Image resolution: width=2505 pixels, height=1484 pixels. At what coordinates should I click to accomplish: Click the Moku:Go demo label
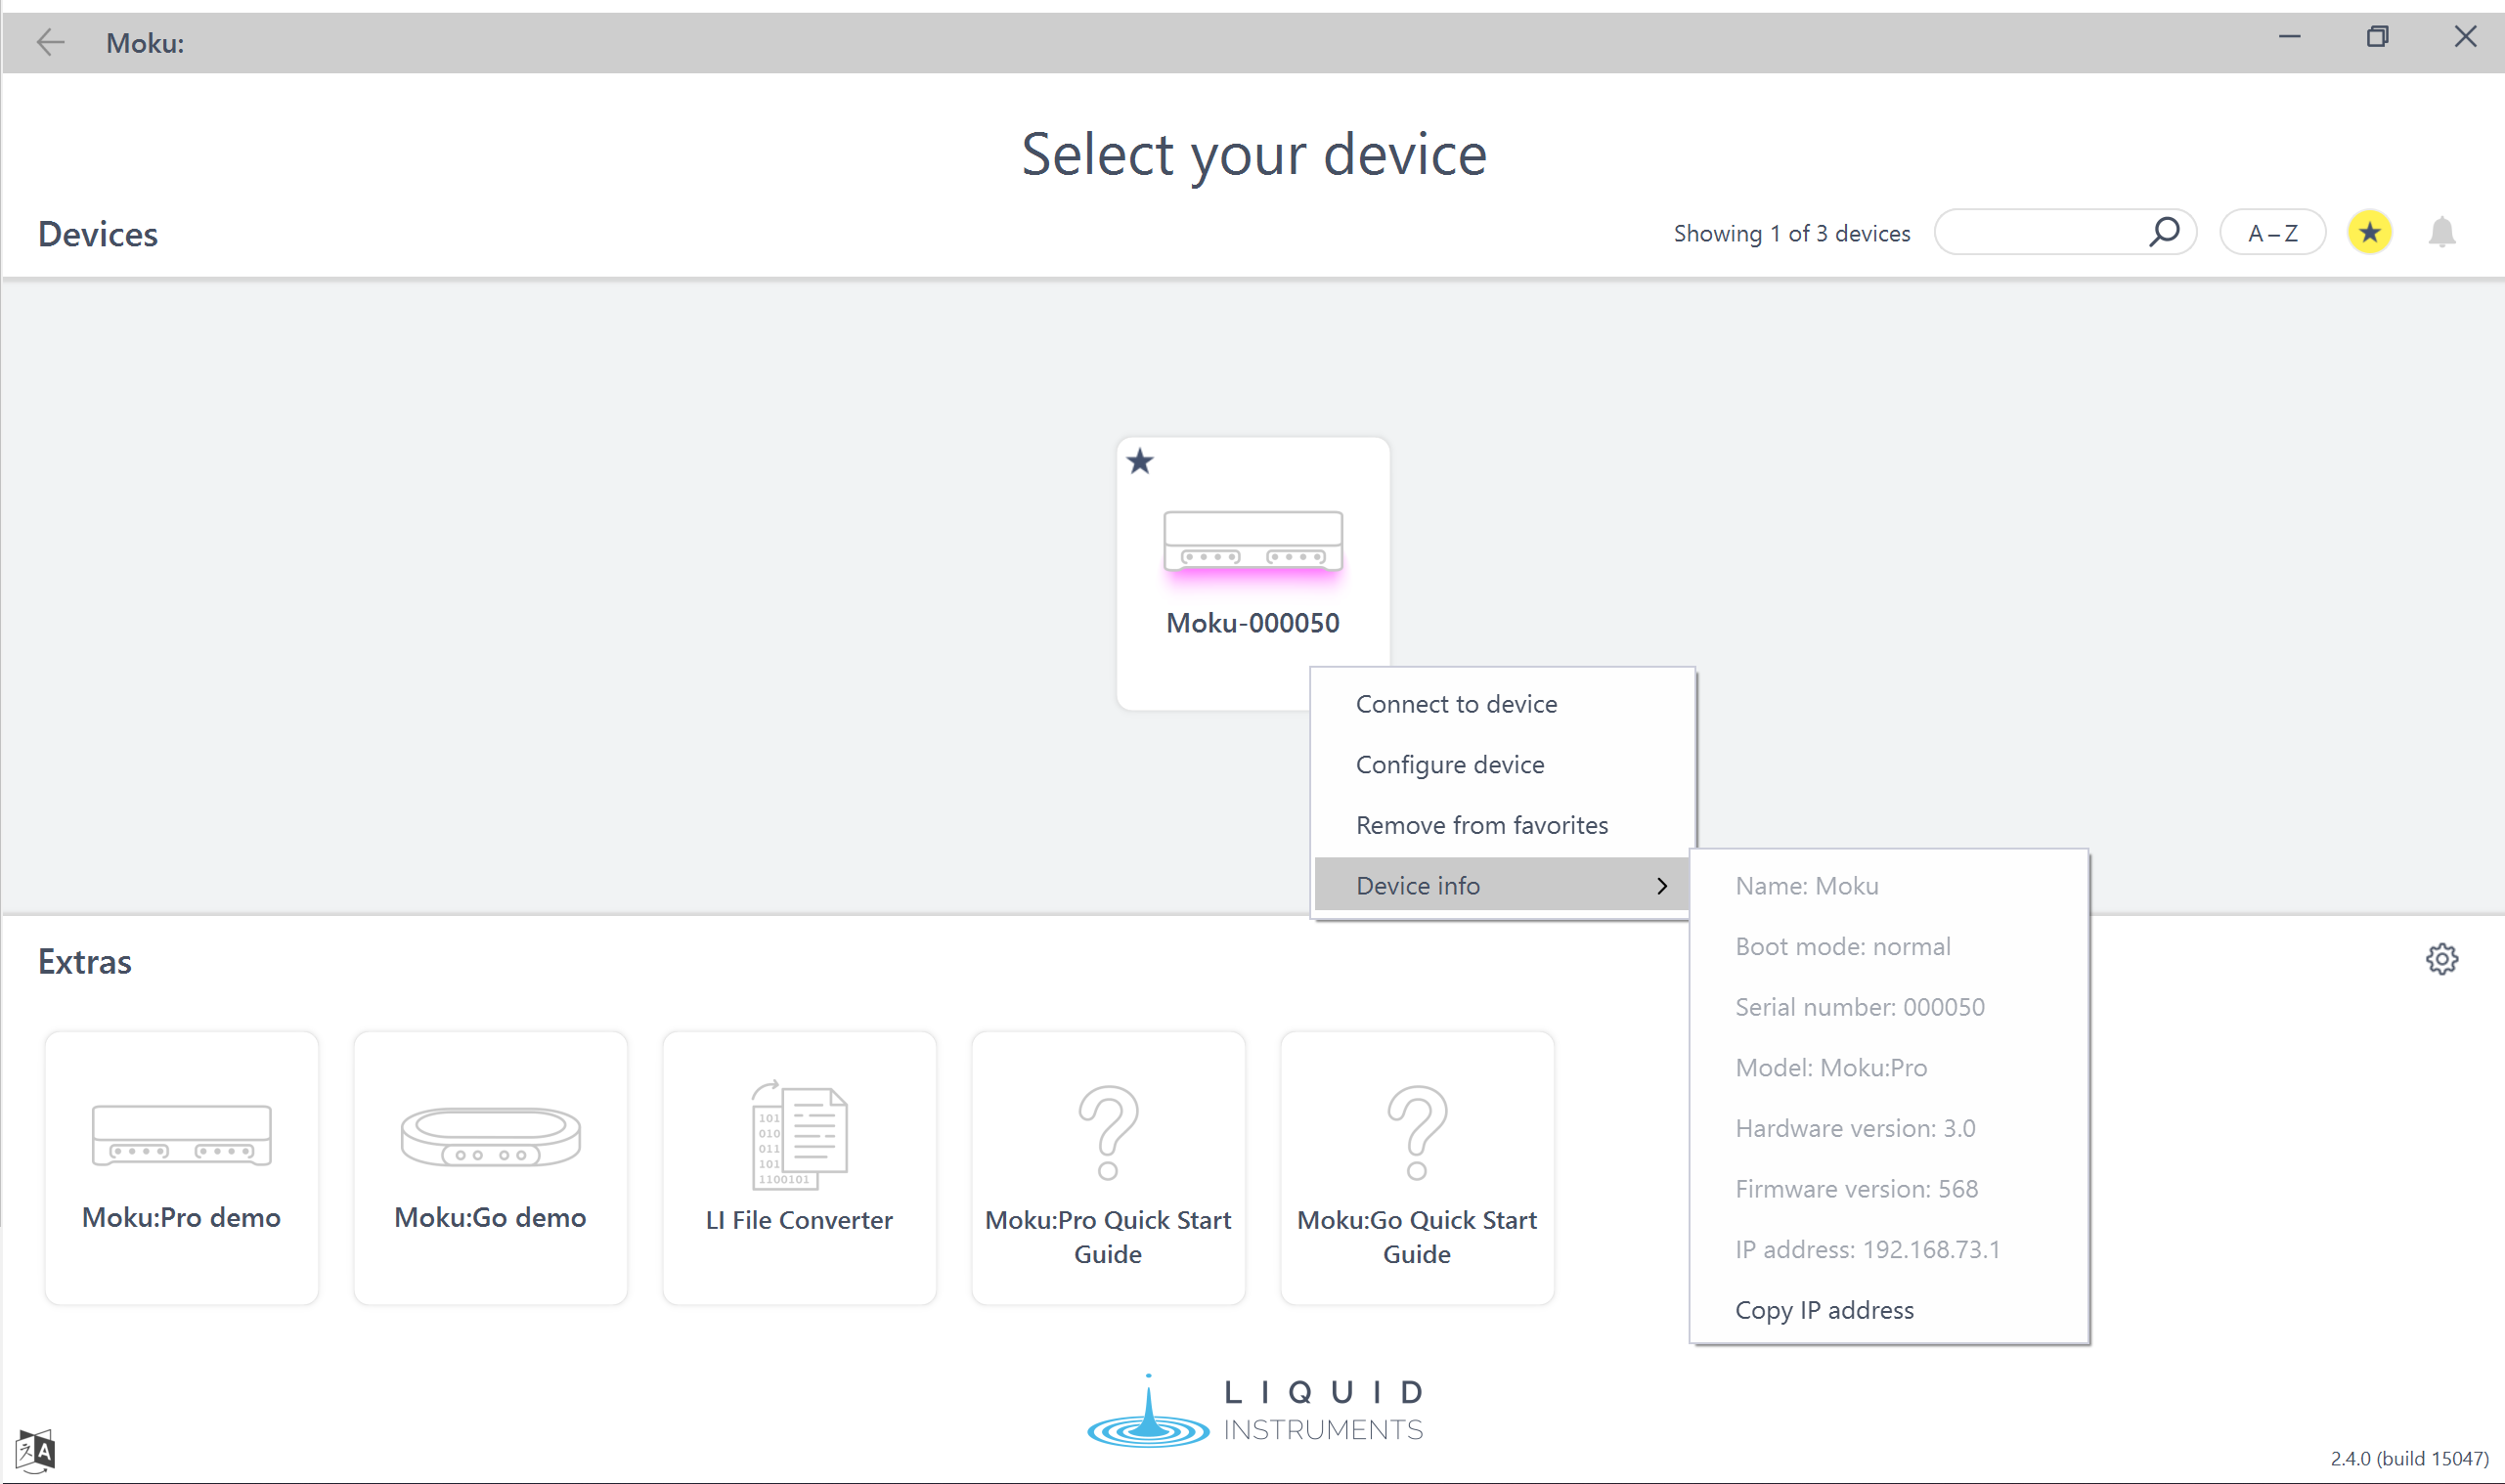pyautogui.click(x=490, y=1217)
